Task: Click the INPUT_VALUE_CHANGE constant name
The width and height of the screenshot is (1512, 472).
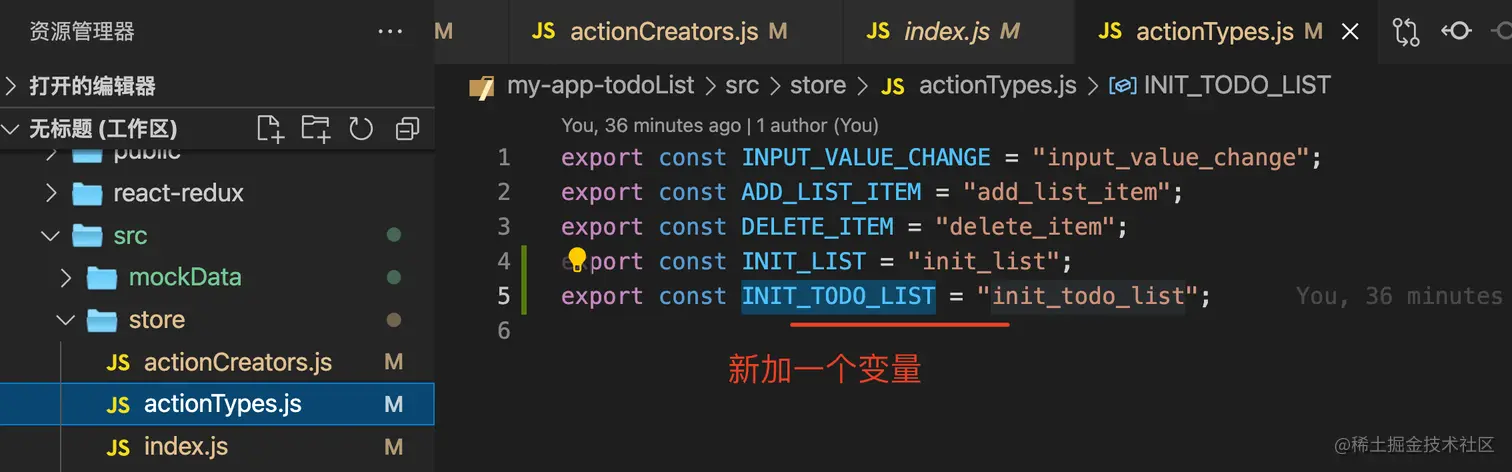Action: [x=865, y=158]
